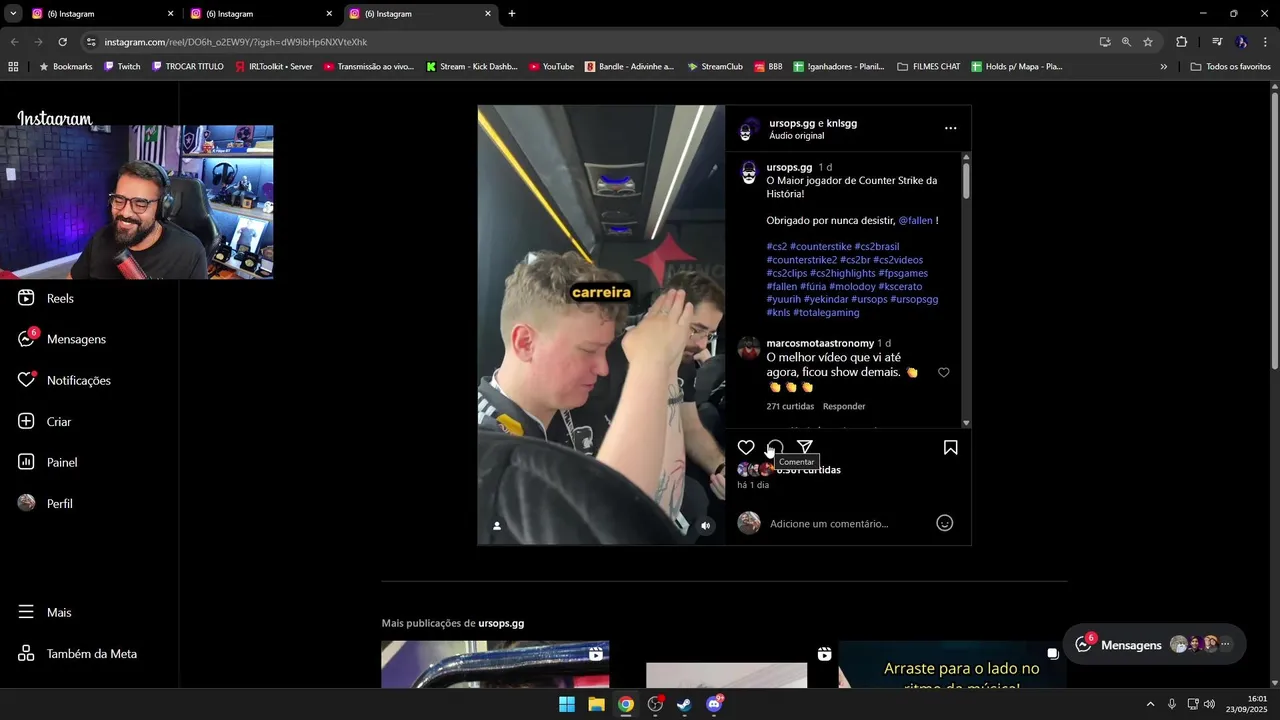Like the reel with heart icon

(x=746, y=447)
